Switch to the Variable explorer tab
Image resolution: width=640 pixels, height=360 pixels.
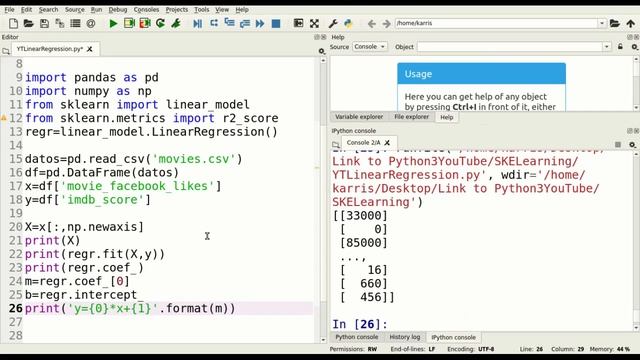[359, 117]
